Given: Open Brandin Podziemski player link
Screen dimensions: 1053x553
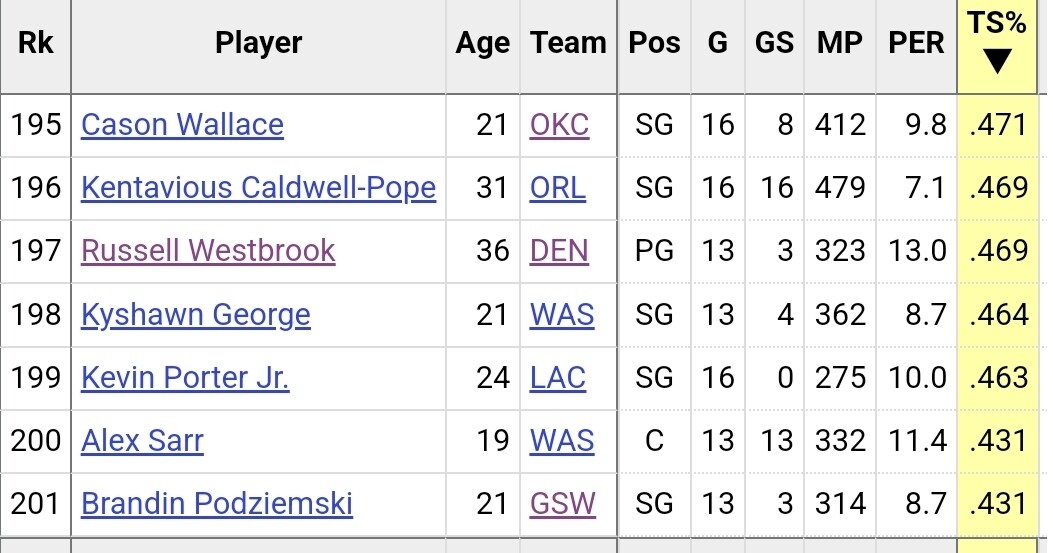Looking at the screenshot, I should (216, 503).
